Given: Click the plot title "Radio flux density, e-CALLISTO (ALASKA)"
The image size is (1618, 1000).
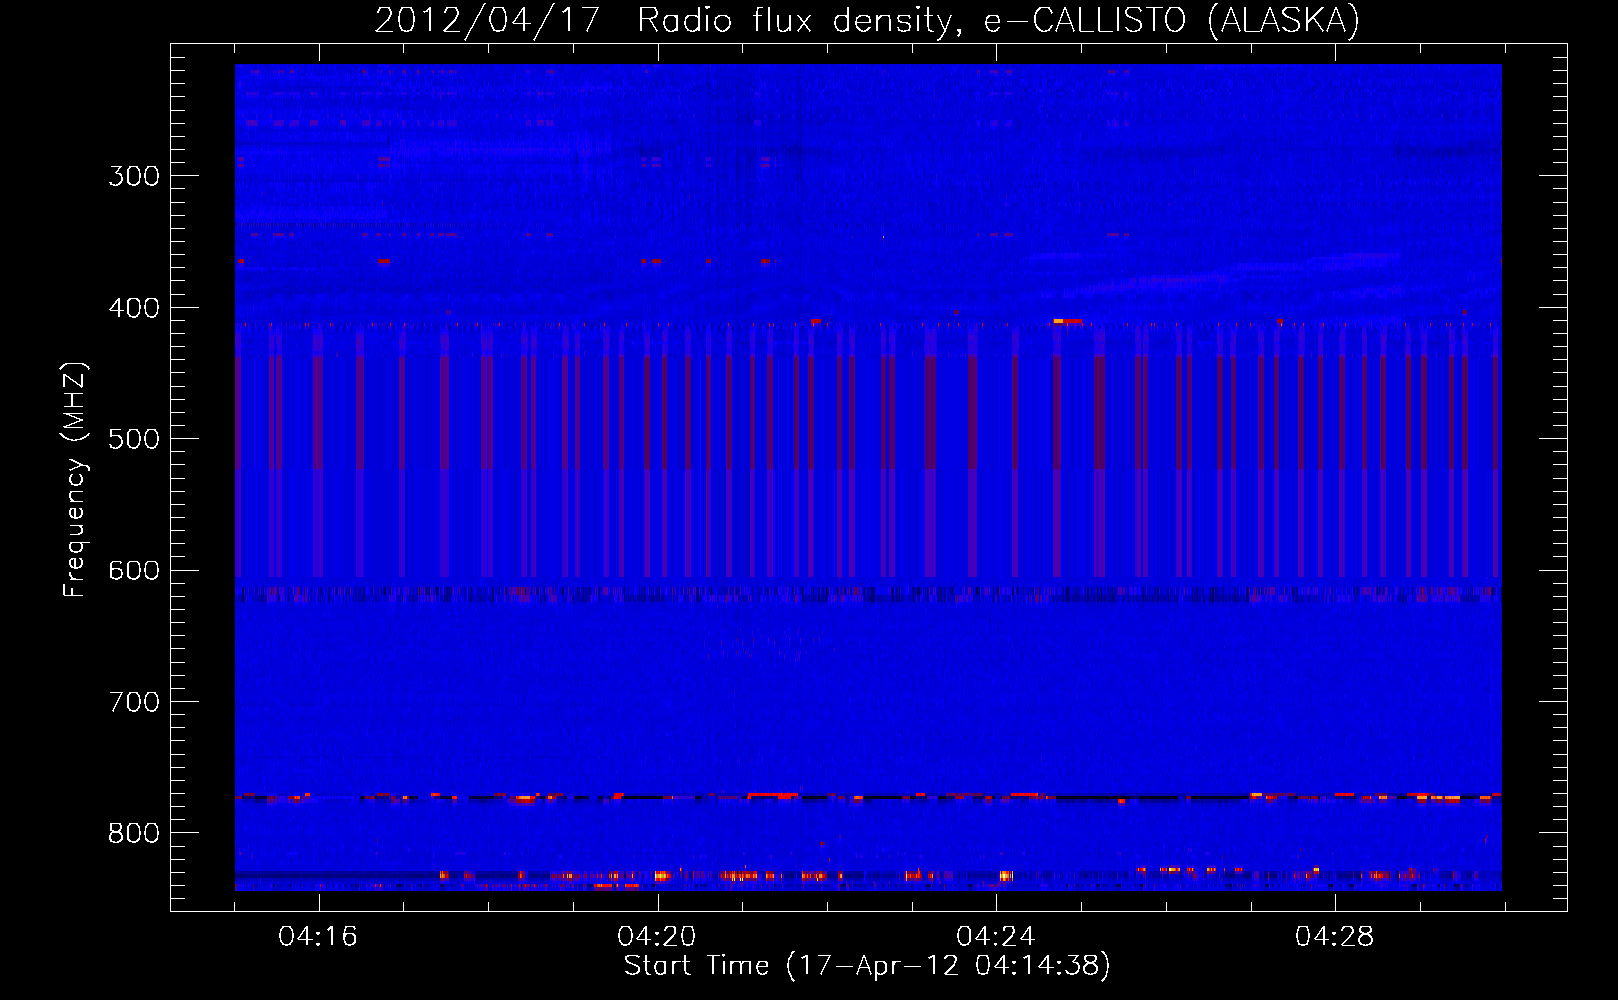Looking at the screenshot, I should pyautogui.click(x=998, y=20).
